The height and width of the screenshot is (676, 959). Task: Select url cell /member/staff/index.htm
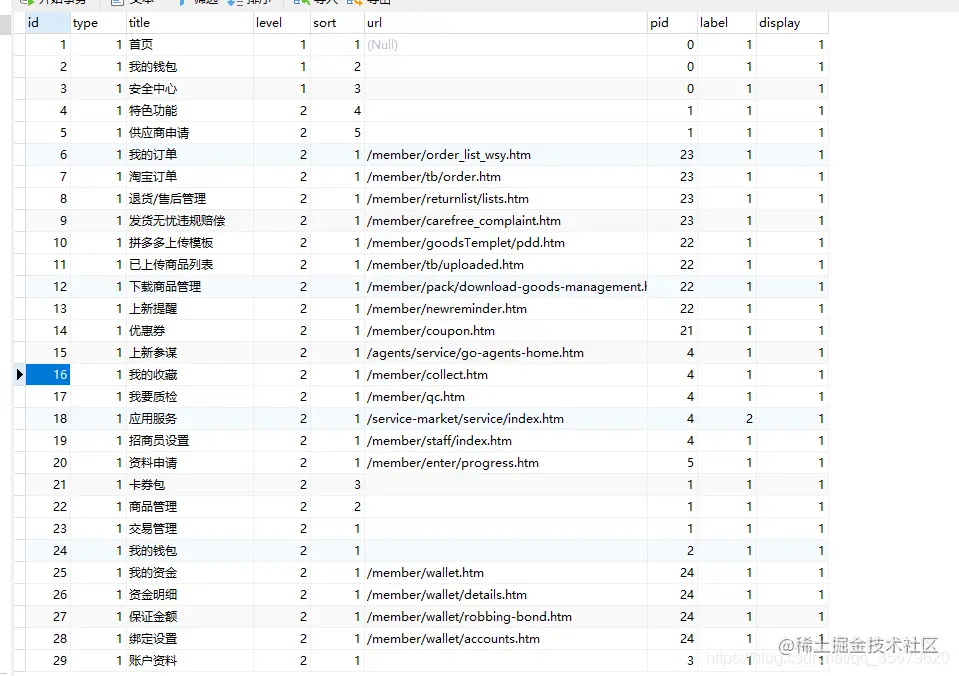[x=506, y=441]
